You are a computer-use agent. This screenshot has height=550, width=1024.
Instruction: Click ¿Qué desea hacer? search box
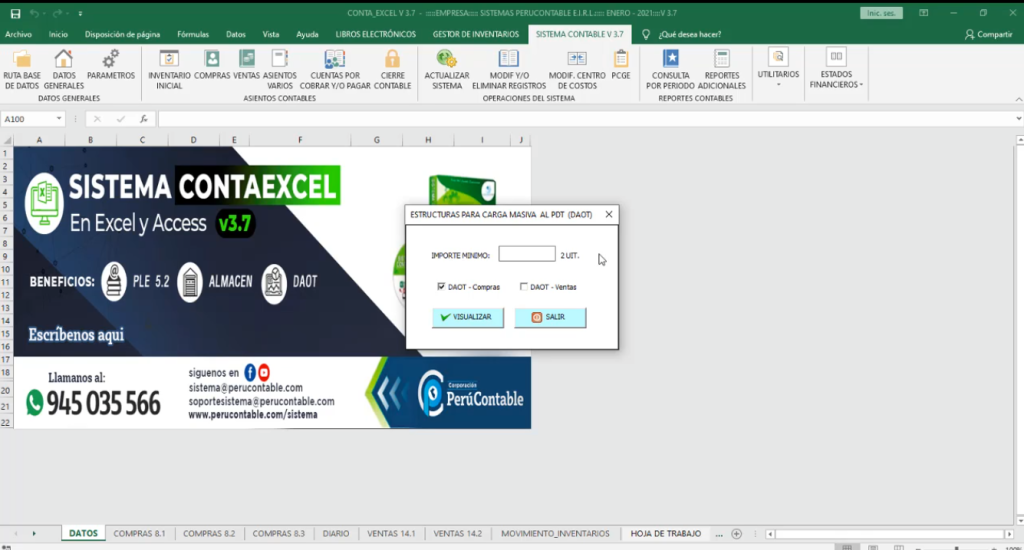(x=690, y=34)
